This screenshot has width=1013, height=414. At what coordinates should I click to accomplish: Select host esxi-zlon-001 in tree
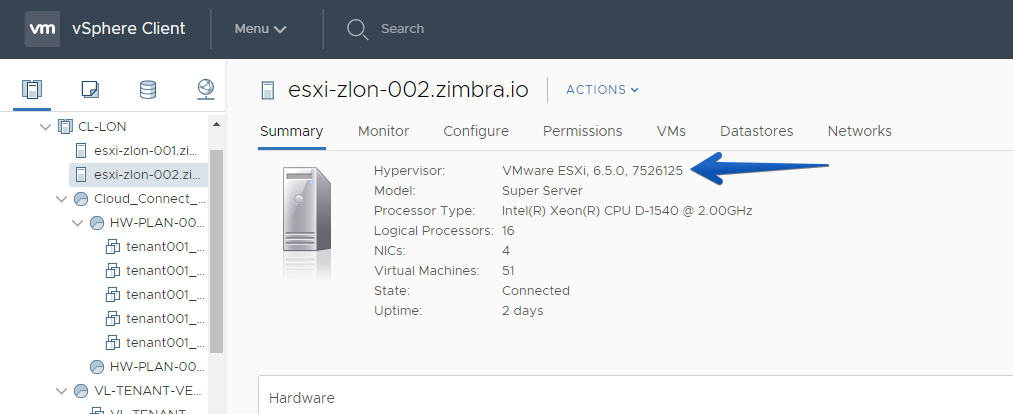point(145,150)
